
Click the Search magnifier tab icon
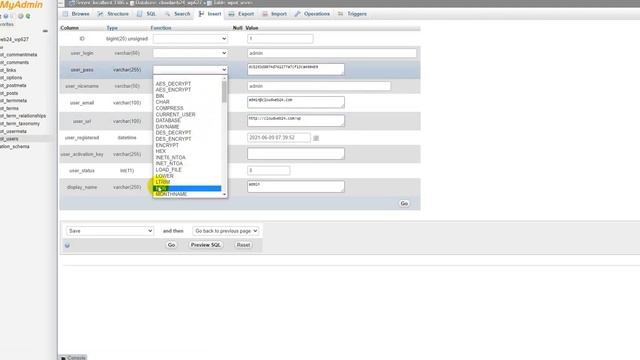coord(167,14)
